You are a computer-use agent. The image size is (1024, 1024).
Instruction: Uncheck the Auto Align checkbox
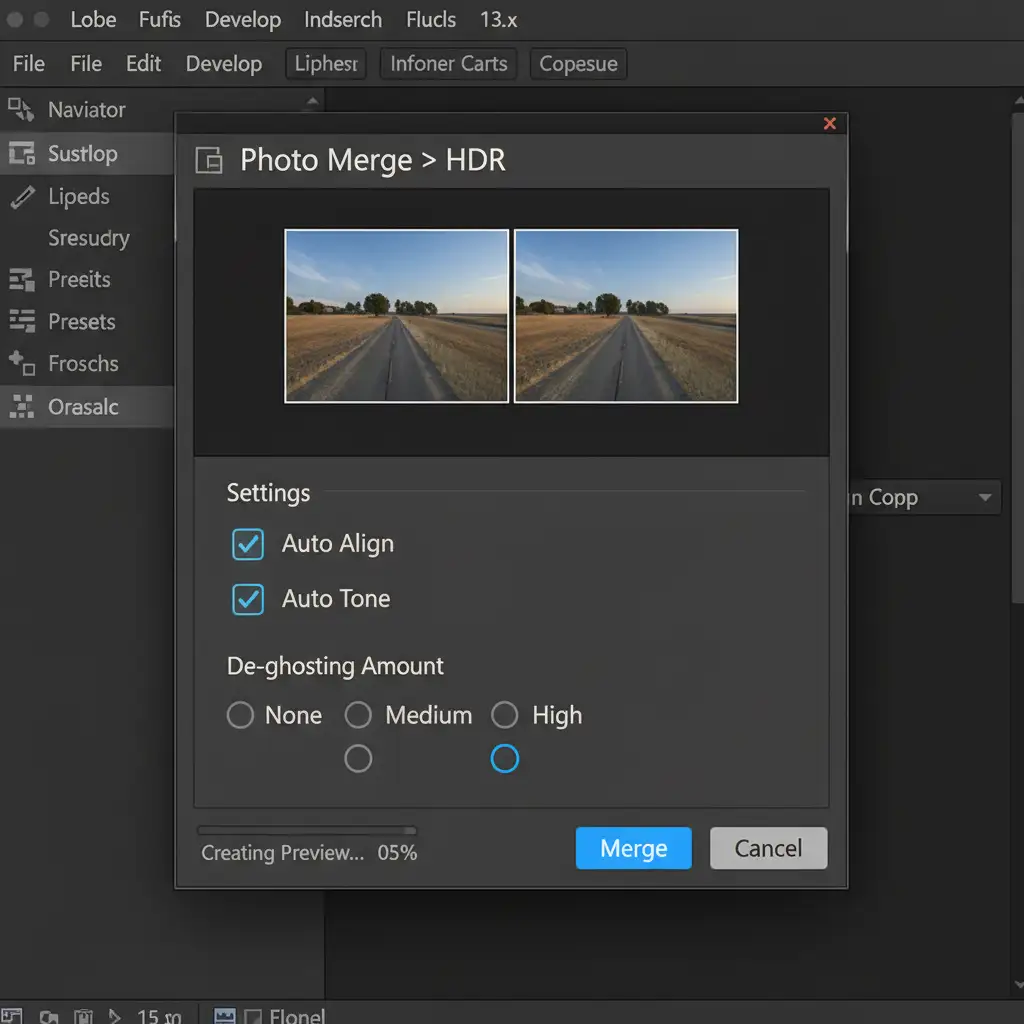click(247, 544)
